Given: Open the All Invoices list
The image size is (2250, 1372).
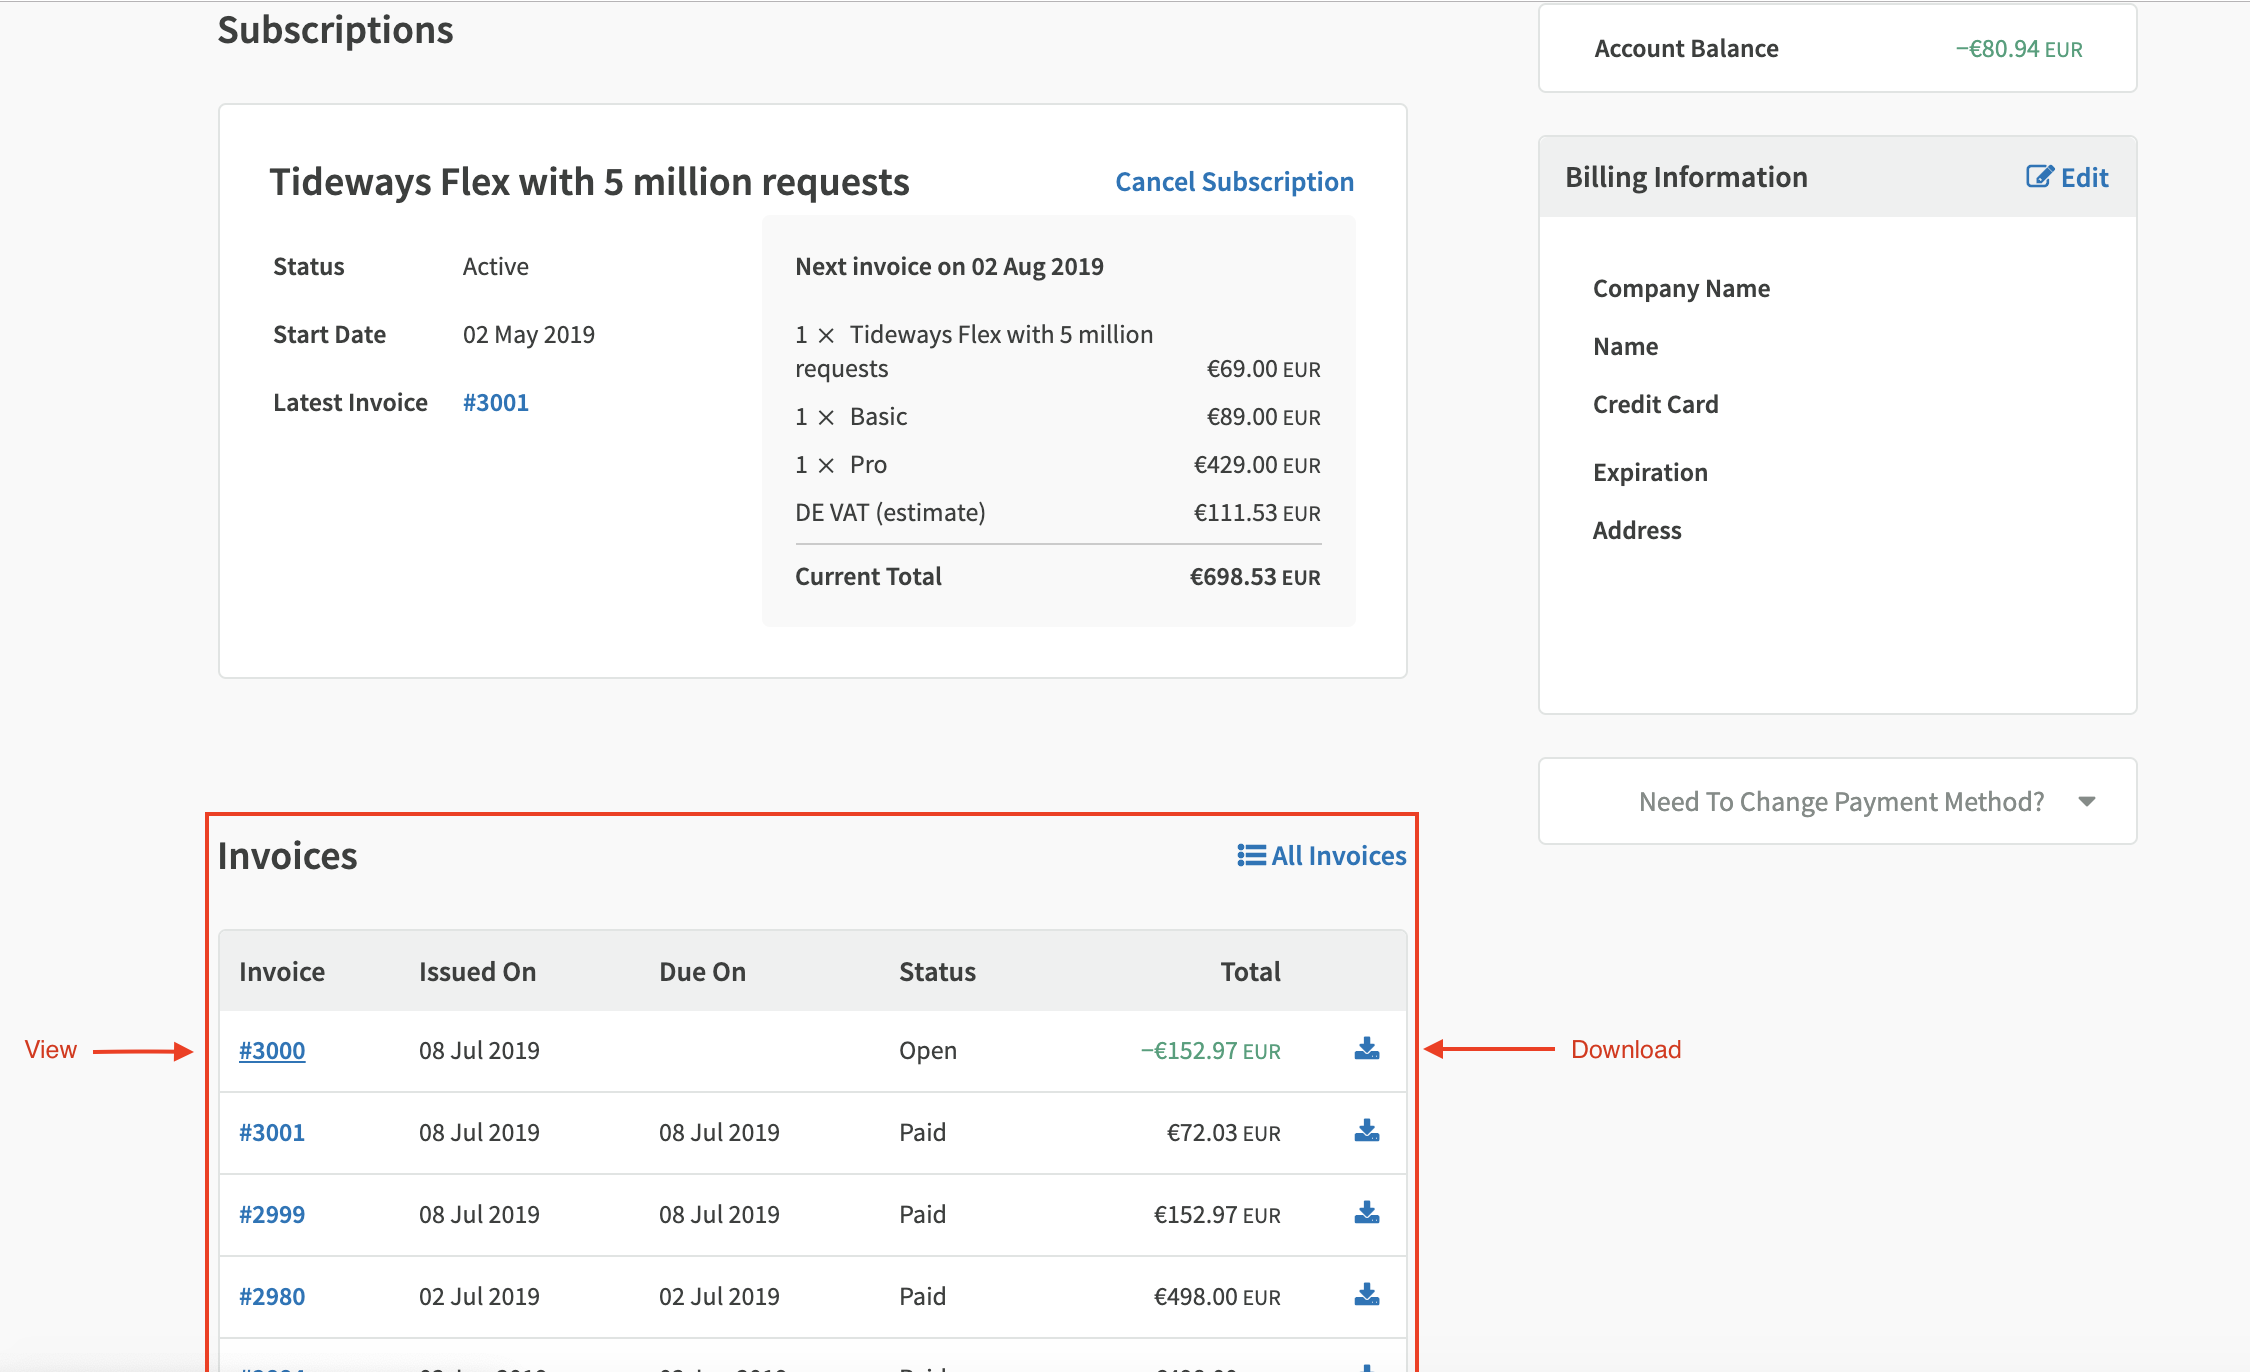Looking at the screenshot, I should click(x=1321, y=855).
